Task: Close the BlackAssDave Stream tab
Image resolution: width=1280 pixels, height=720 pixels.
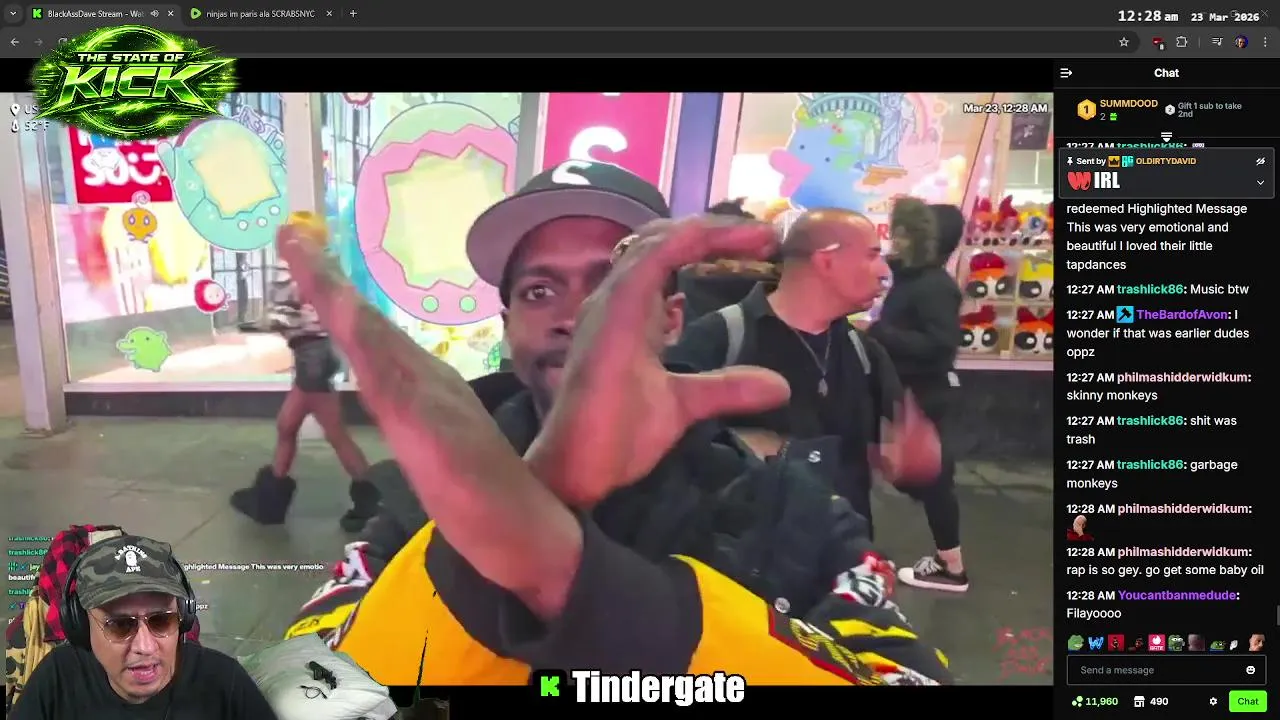Action: pyautogui.click(x=170, y=14)
